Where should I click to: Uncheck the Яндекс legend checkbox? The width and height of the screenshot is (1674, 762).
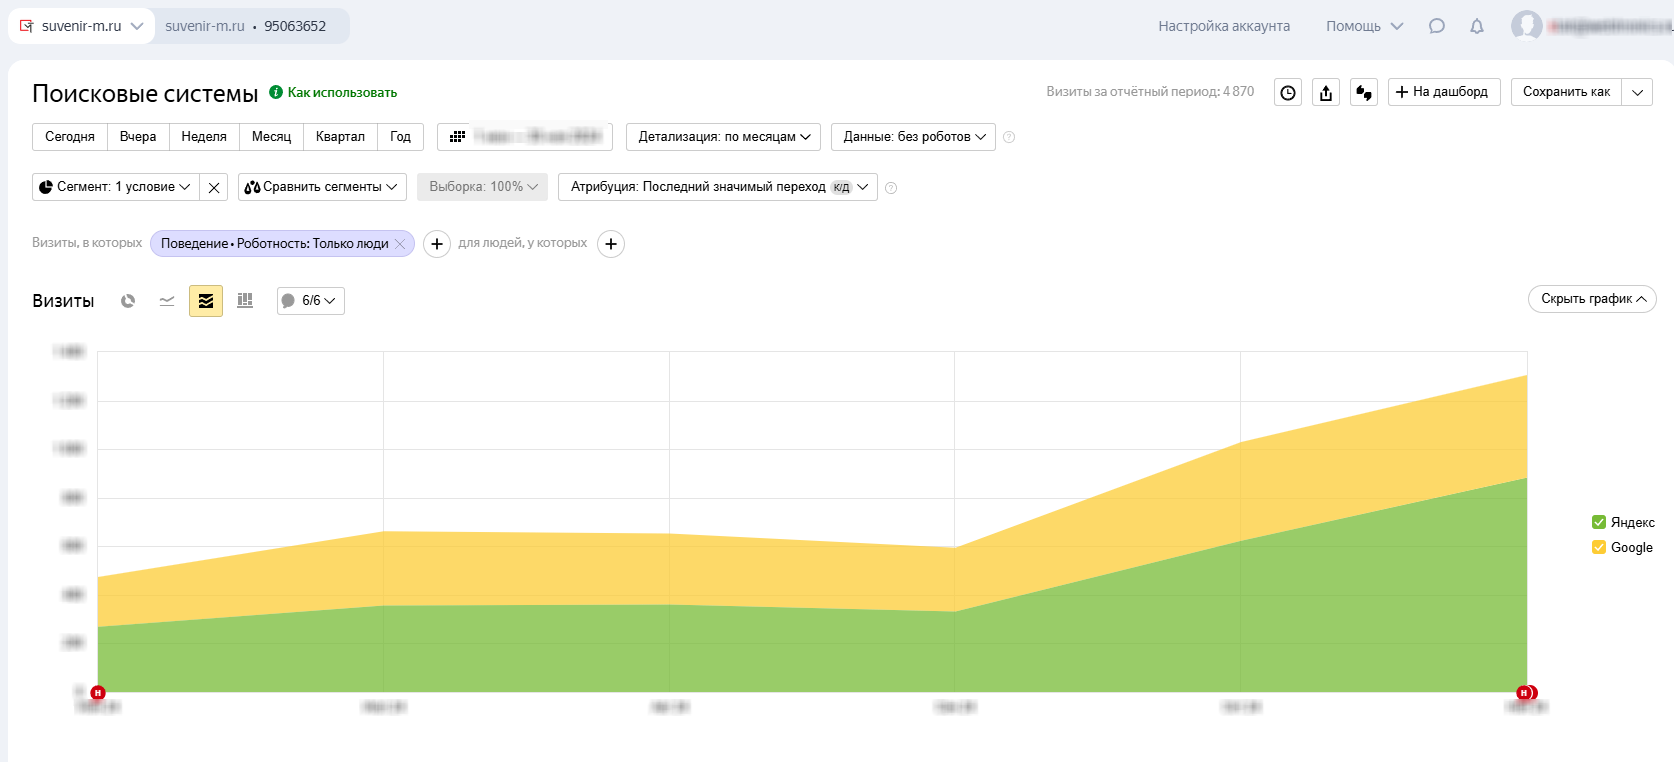click(x=1599, y=522)
